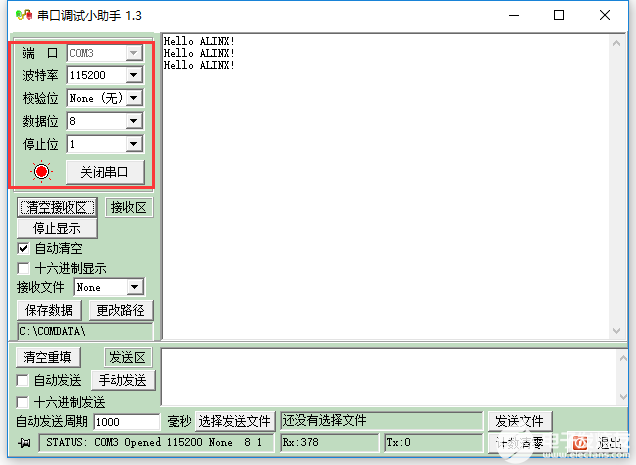Expand the 波特率 115200 baud rate dropdown
The height and width of the screenshot is (465, 636).
[133, 75]
